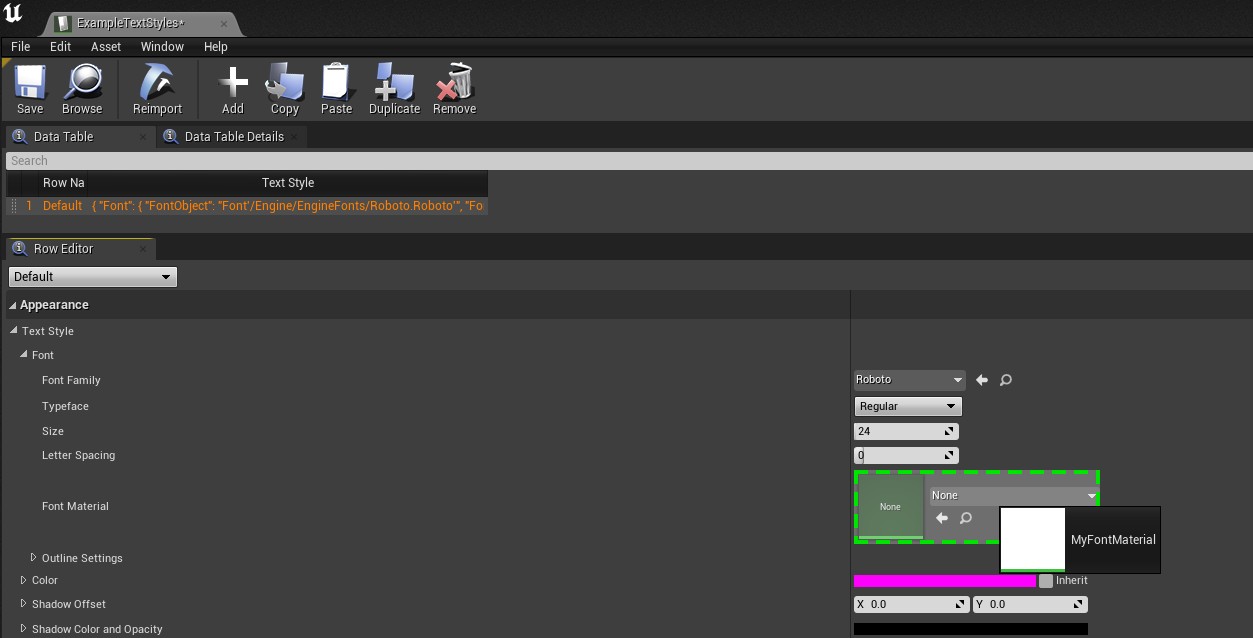Open the Default row selector dropdown
This screenshot has width=1253, height=638.
(x=93, y=277)
